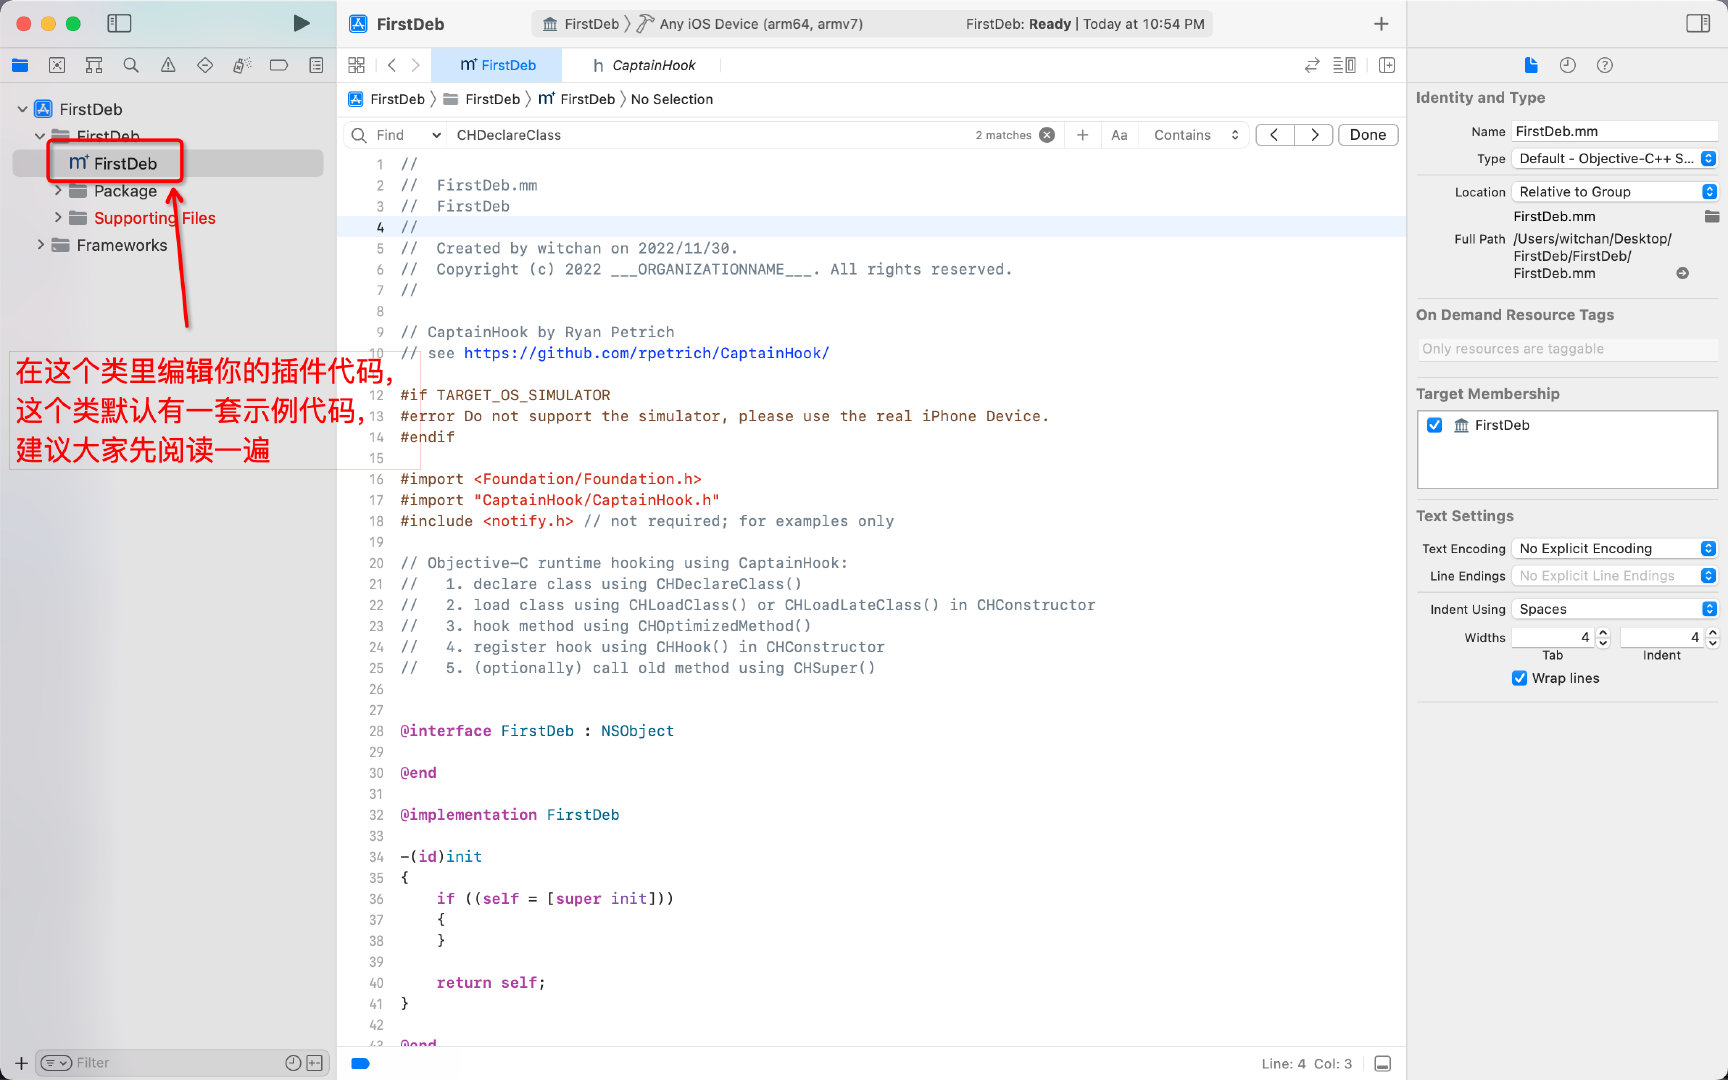Select the FirstDeb scheme
This screenshot has width=1728, height=1080.
point(580,24)
